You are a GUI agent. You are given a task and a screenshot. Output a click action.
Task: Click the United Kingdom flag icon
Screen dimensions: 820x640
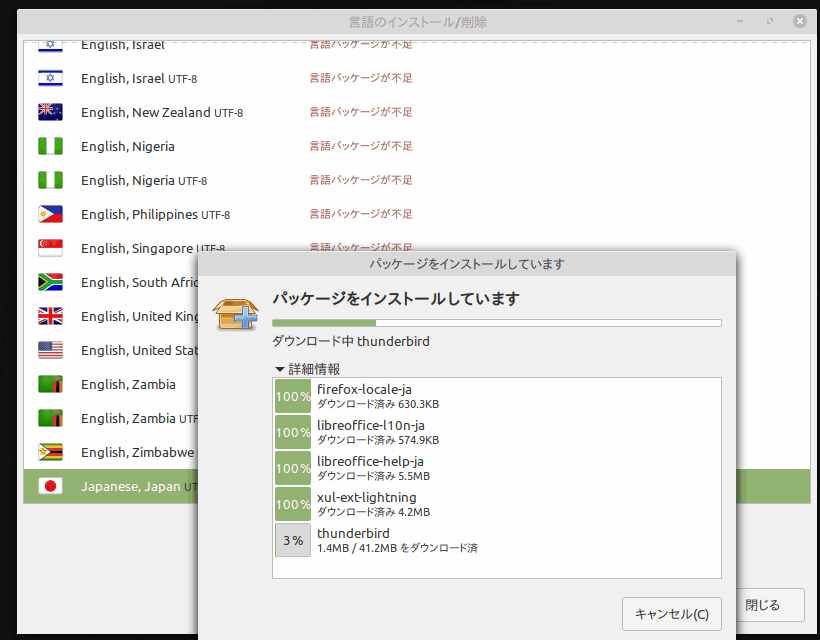pyautogui.click(x=50, y=316)
